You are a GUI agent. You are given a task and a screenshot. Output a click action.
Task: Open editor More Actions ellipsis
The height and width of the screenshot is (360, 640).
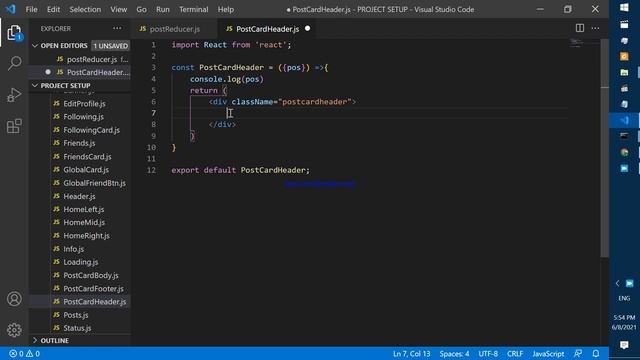click(596, 28)
